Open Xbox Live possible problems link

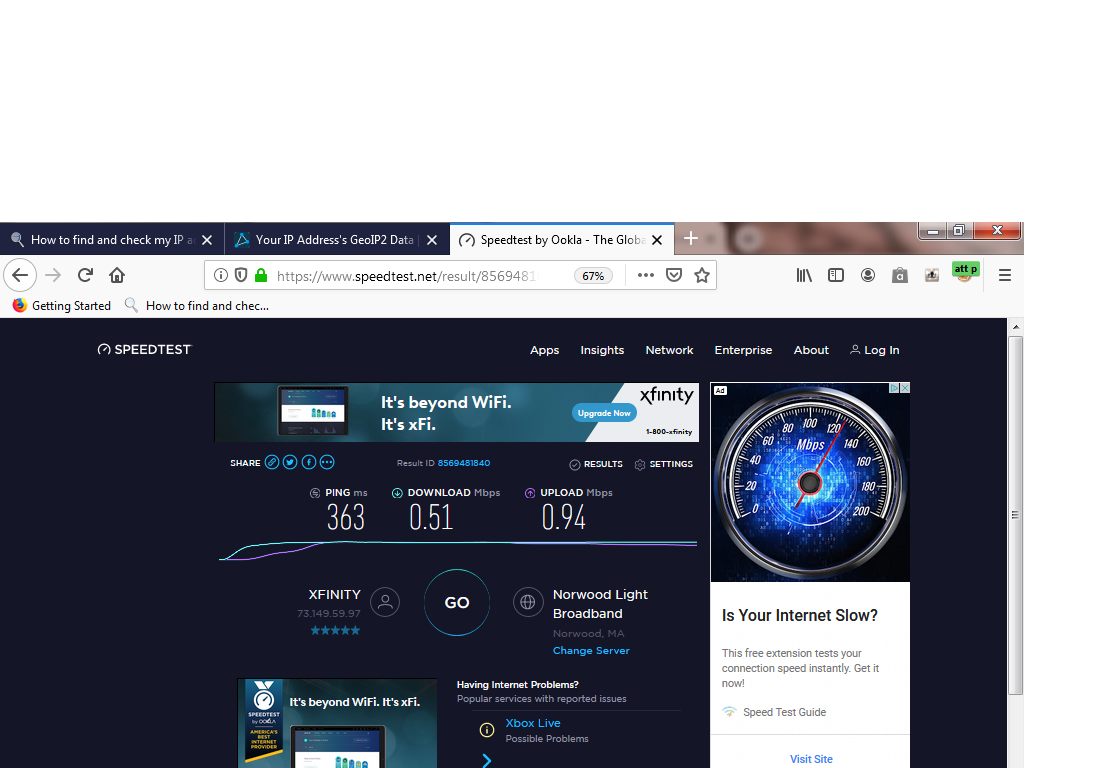click(x=533, y=723)
